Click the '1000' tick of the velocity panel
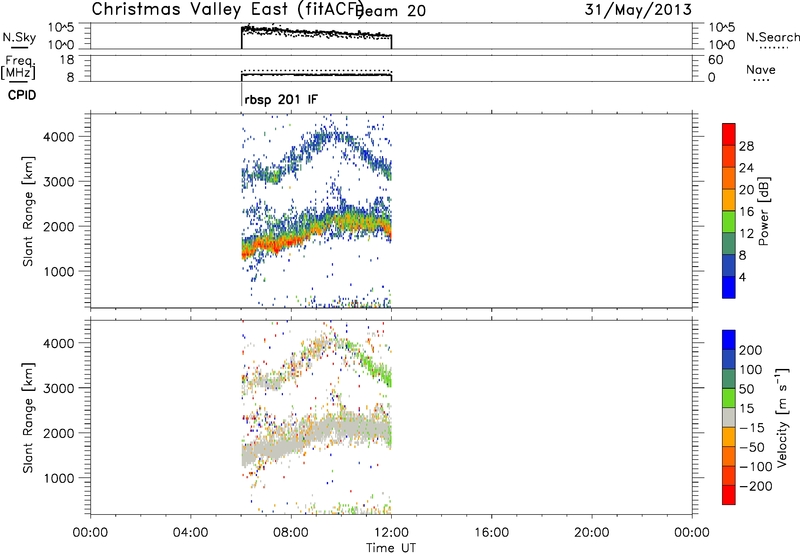Image resolution: width=800 pixels, height=554 pixels. coord(58,479)
